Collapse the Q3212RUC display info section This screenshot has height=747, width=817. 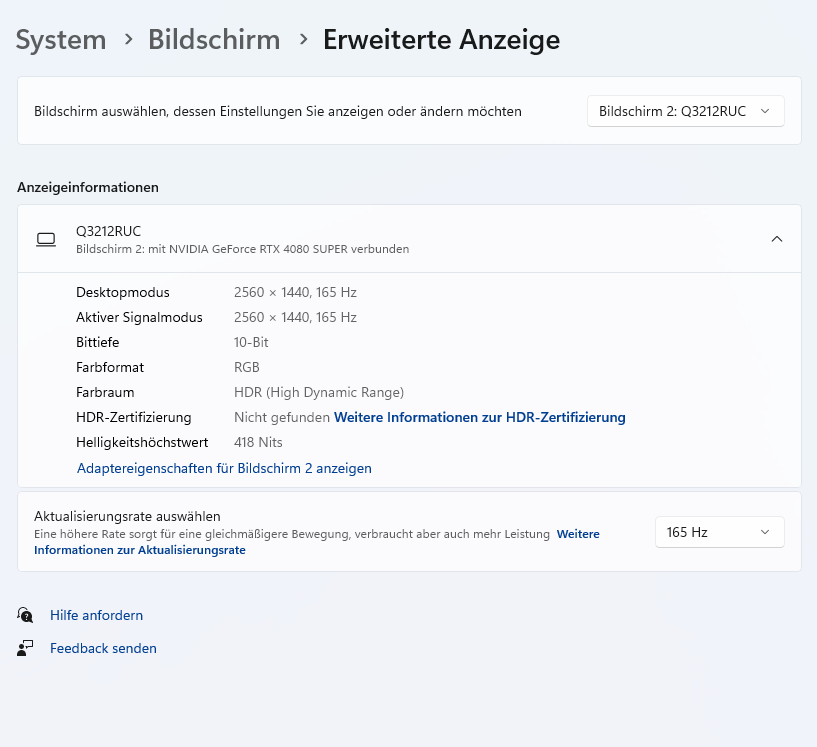pyautogui.click(x=777, y=239)
